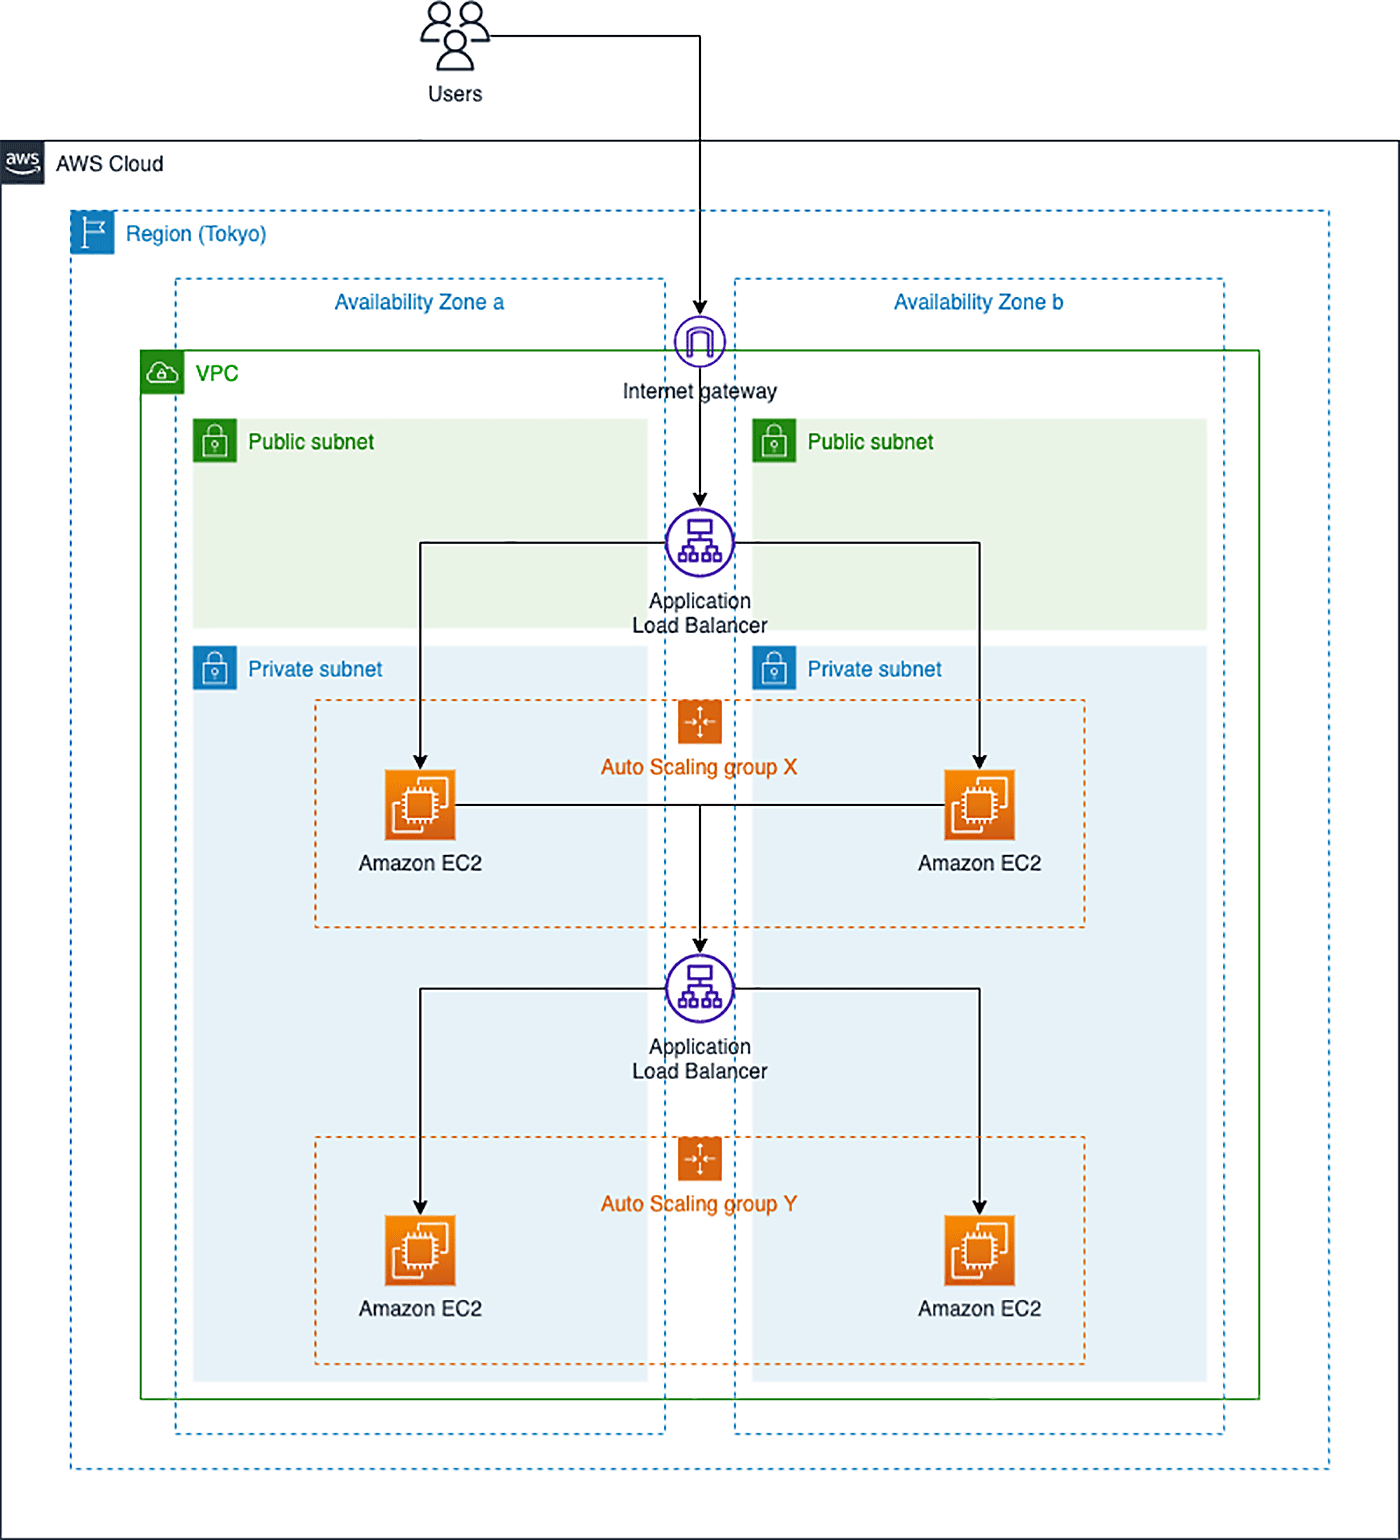Image resolution: width=1400 pixels, height=1540 pixels.
Task: Click Amazon EC2 label in group X, Zone b
Action: coord(980,863)
